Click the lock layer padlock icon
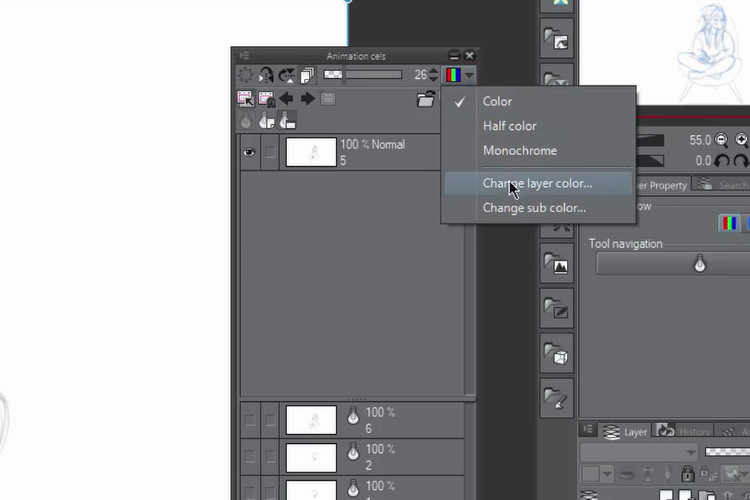 (x=687, y=474)
